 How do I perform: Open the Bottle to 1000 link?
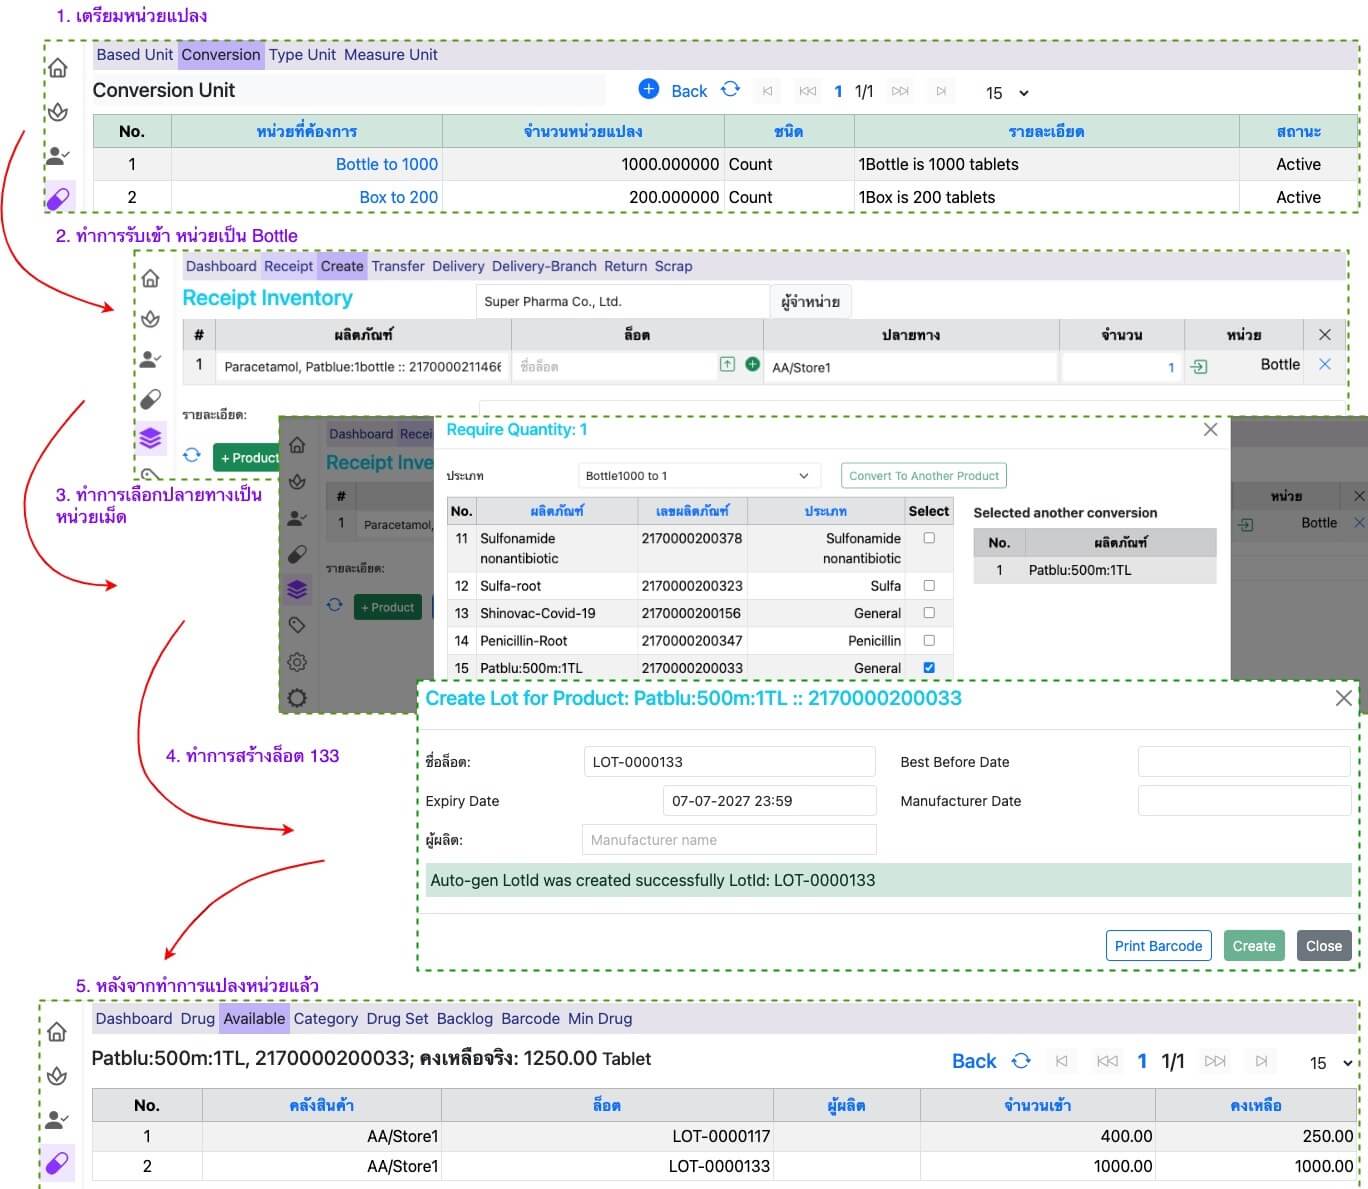(x=386, y=164)
